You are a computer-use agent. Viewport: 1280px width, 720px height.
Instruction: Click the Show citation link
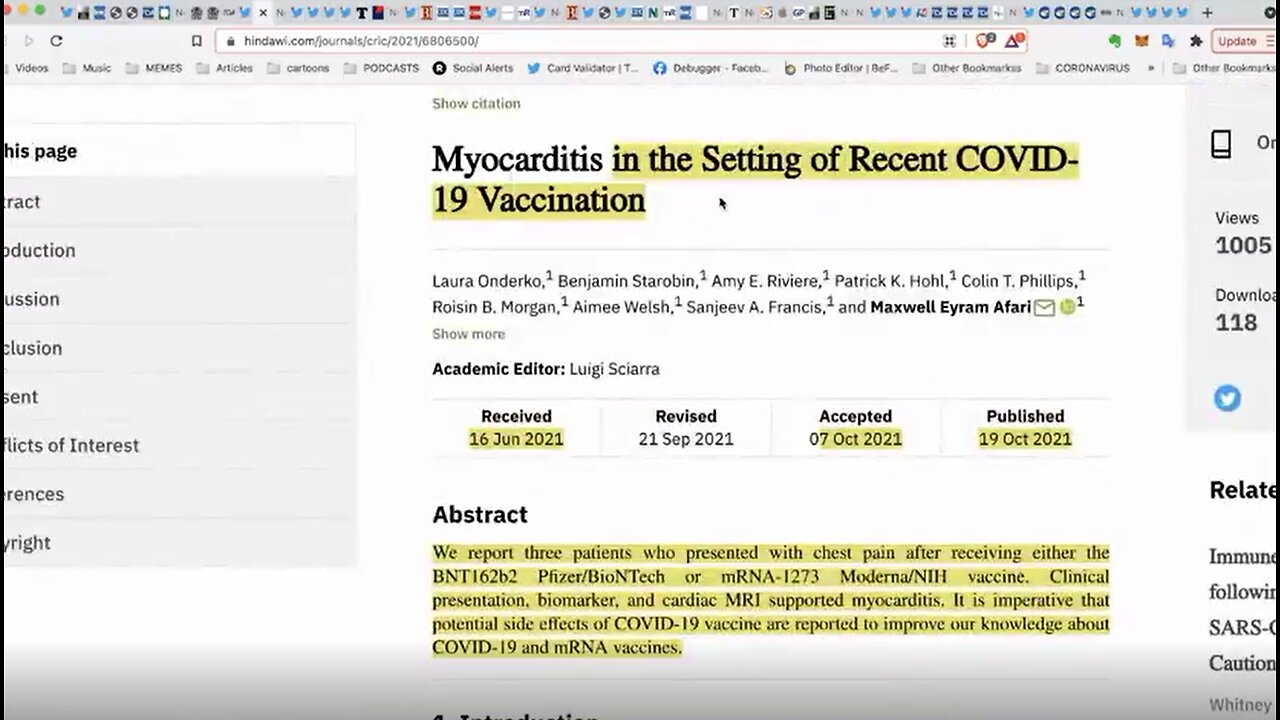[476, 103]
